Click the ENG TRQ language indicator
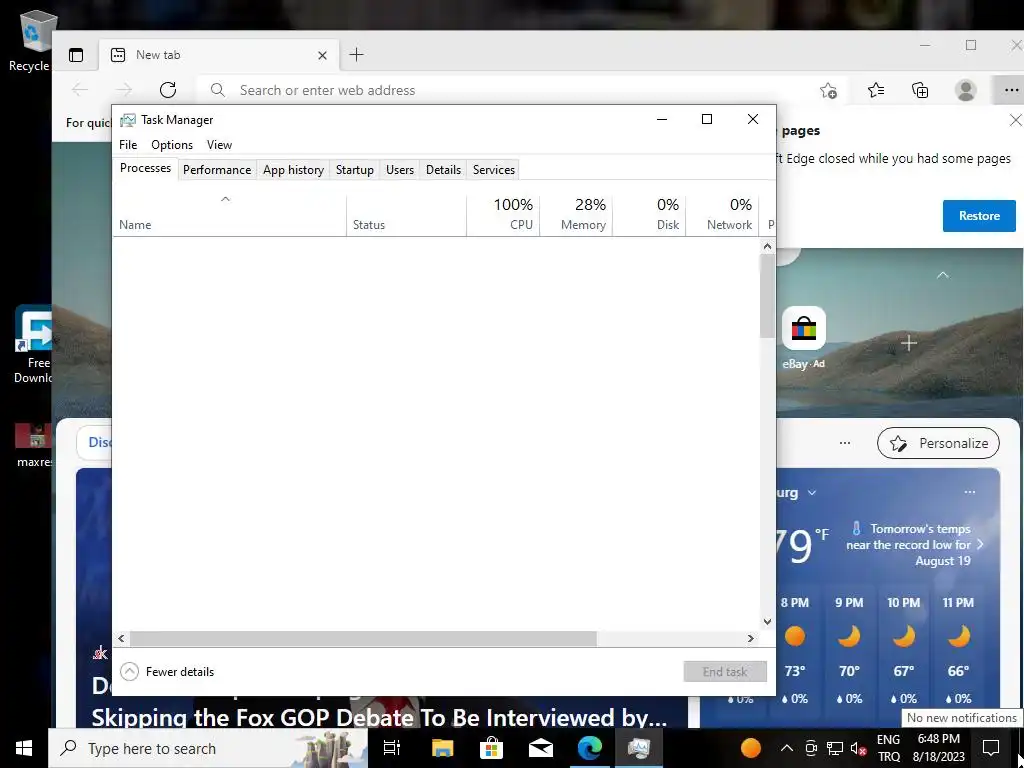The height and width of the screenshot is (768, 1024). pyautogui.click(x=888, y=748)
